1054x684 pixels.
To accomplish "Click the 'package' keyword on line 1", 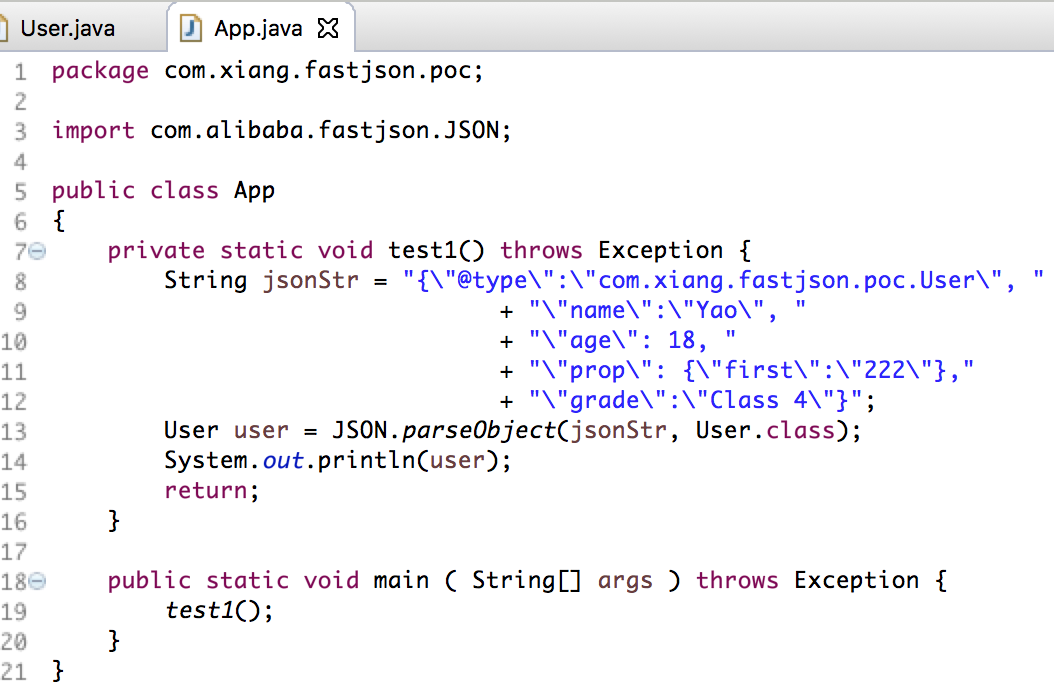I will (100, 71).
